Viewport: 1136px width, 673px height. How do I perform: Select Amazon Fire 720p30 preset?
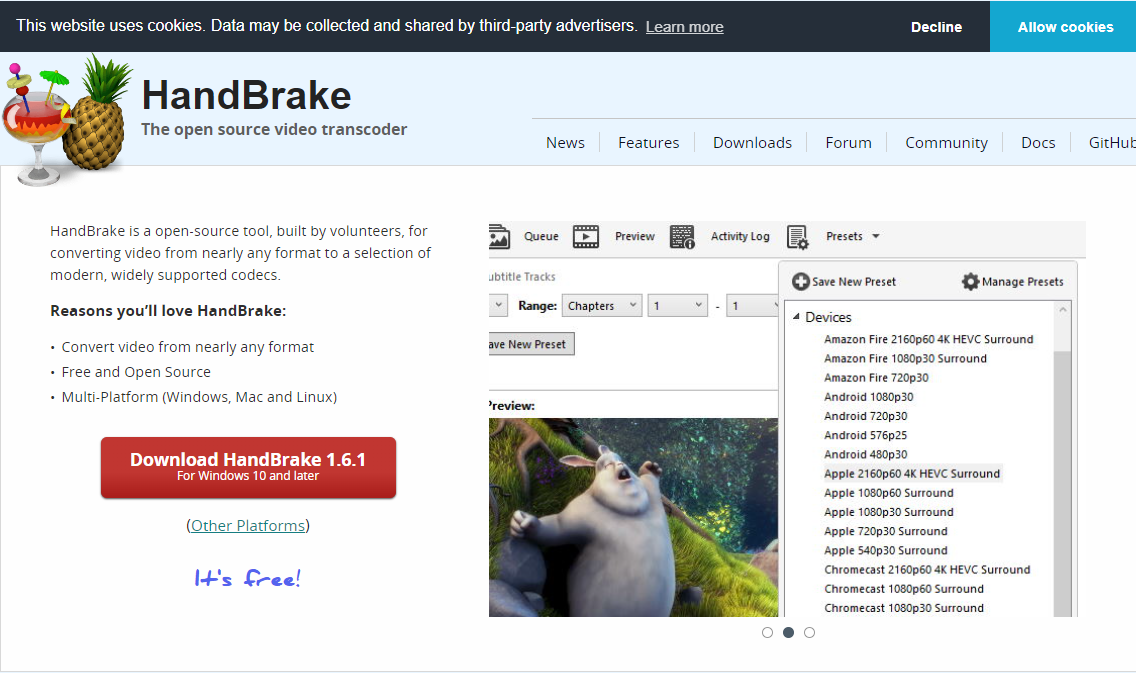(x=876, y=377)
